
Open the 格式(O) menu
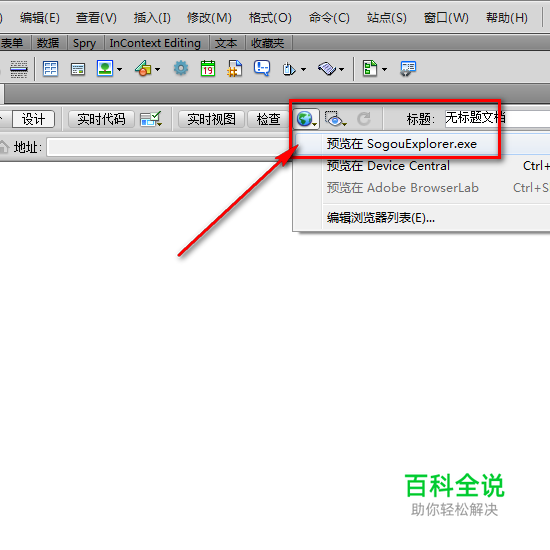coord(270,18)
